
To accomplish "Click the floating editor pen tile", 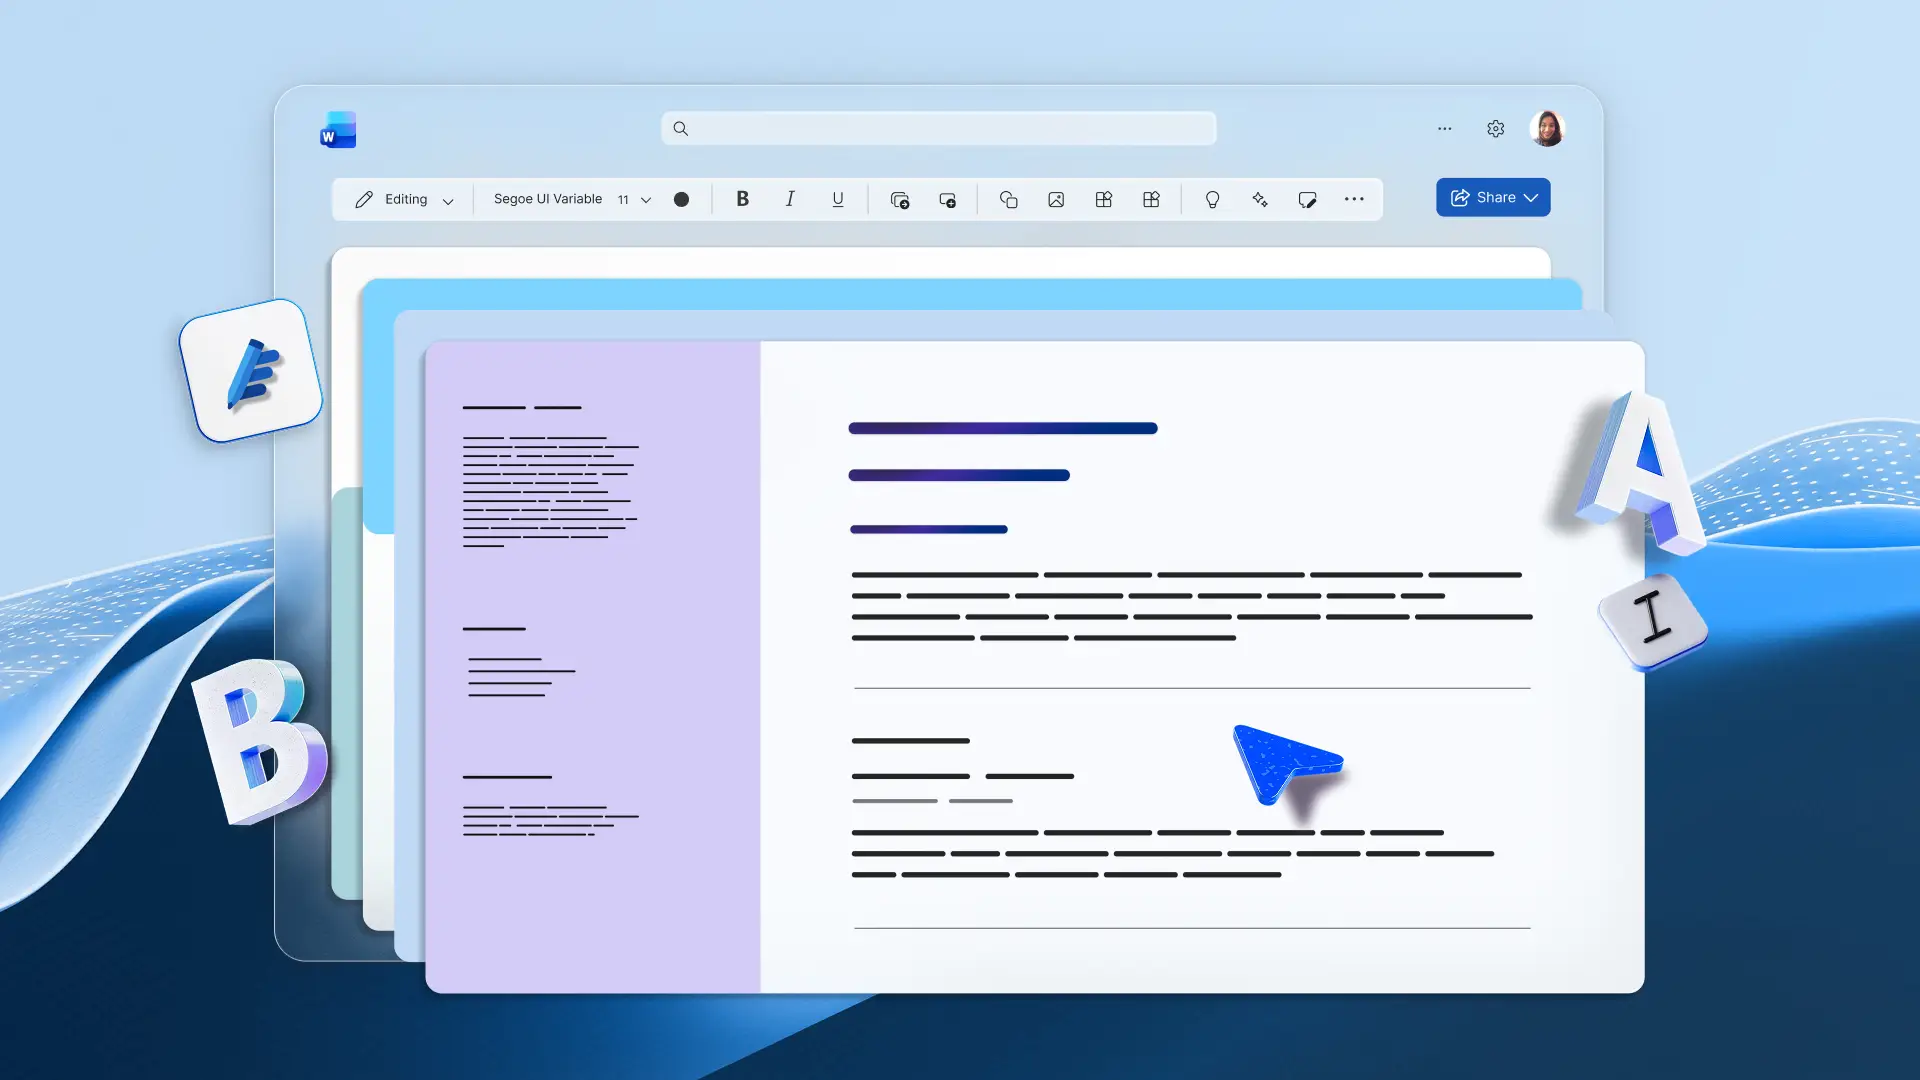I will (x=251, y=371).
